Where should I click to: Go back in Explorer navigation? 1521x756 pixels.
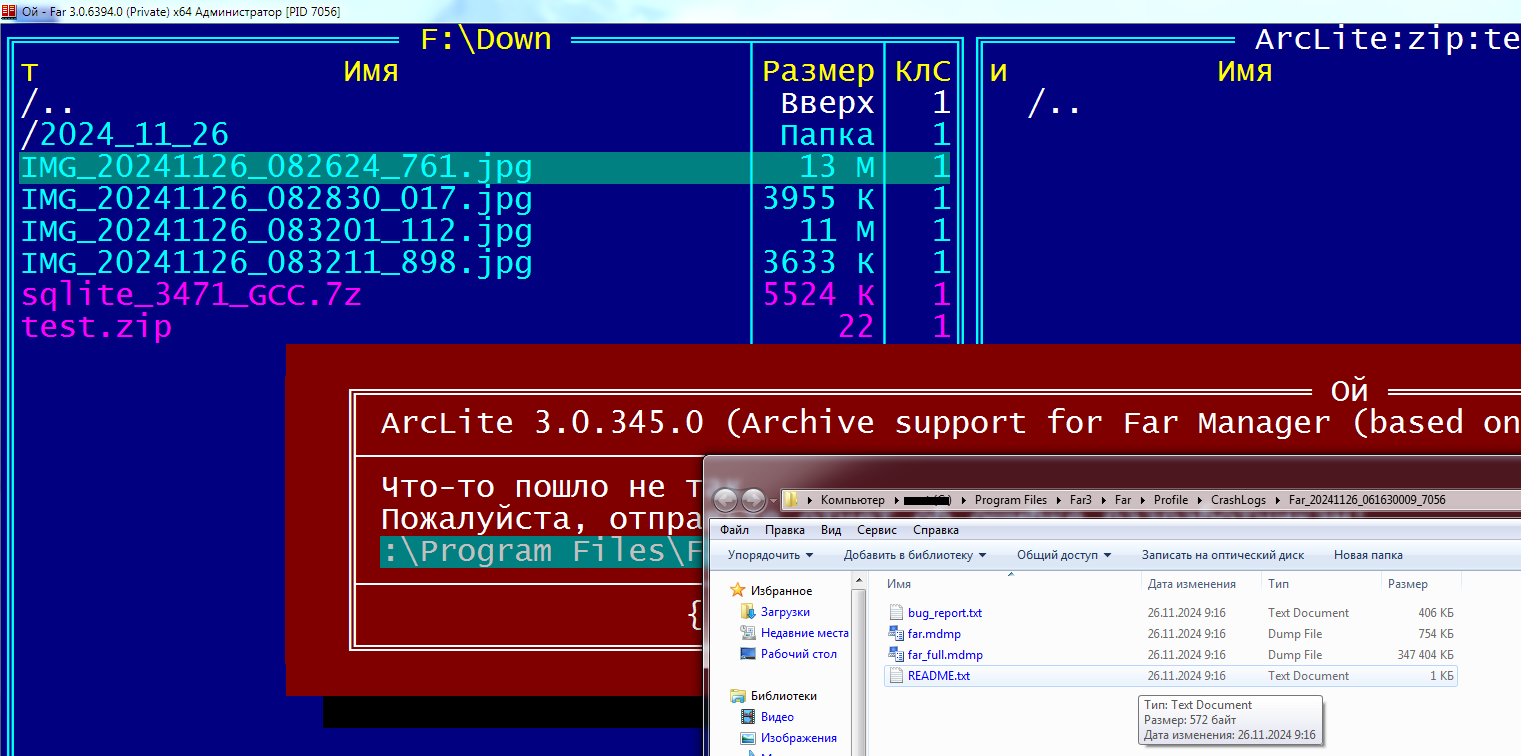pyautogui.click(x=725, y=500)
